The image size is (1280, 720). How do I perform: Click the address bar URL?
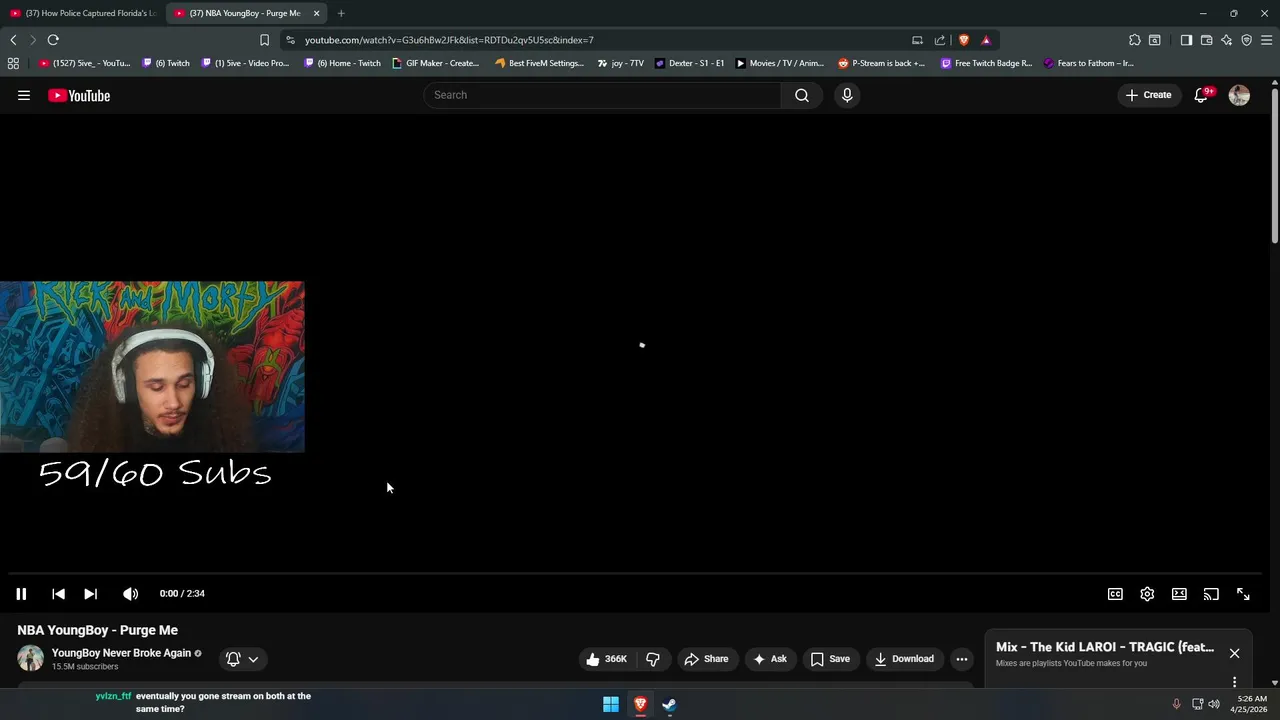click(x=449, y=40)
